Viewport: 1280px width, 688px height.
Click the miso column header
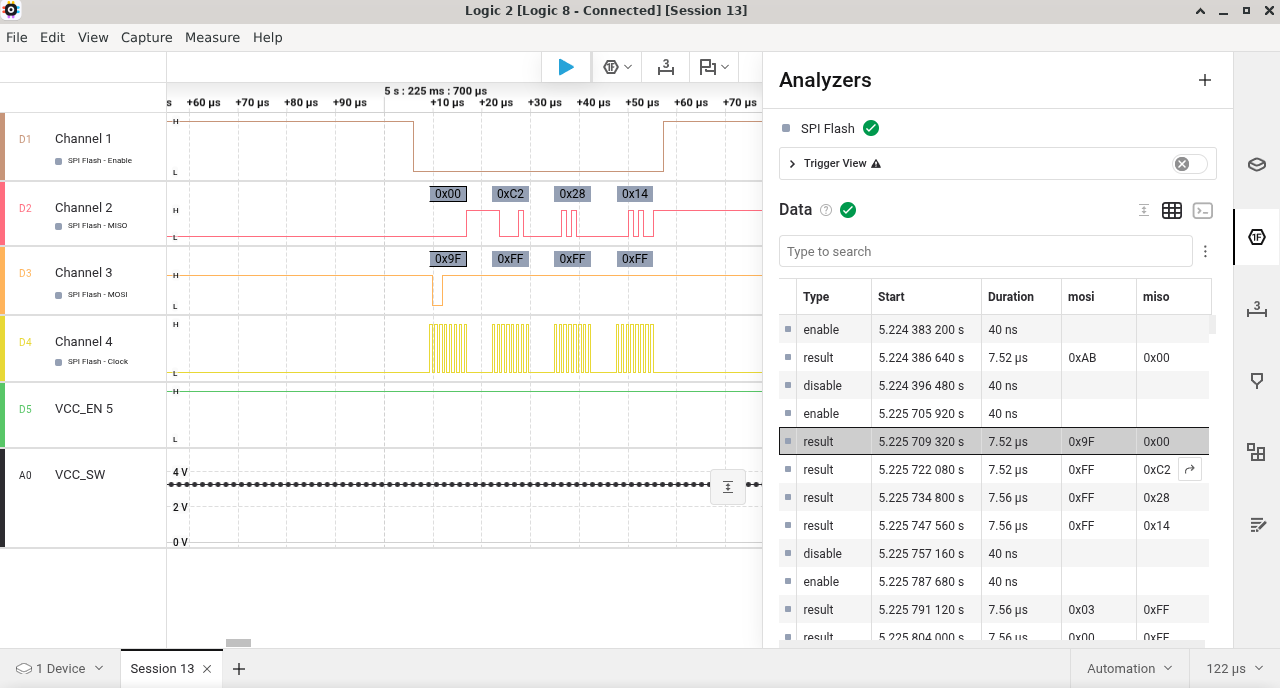click(x=1173, y=296)
